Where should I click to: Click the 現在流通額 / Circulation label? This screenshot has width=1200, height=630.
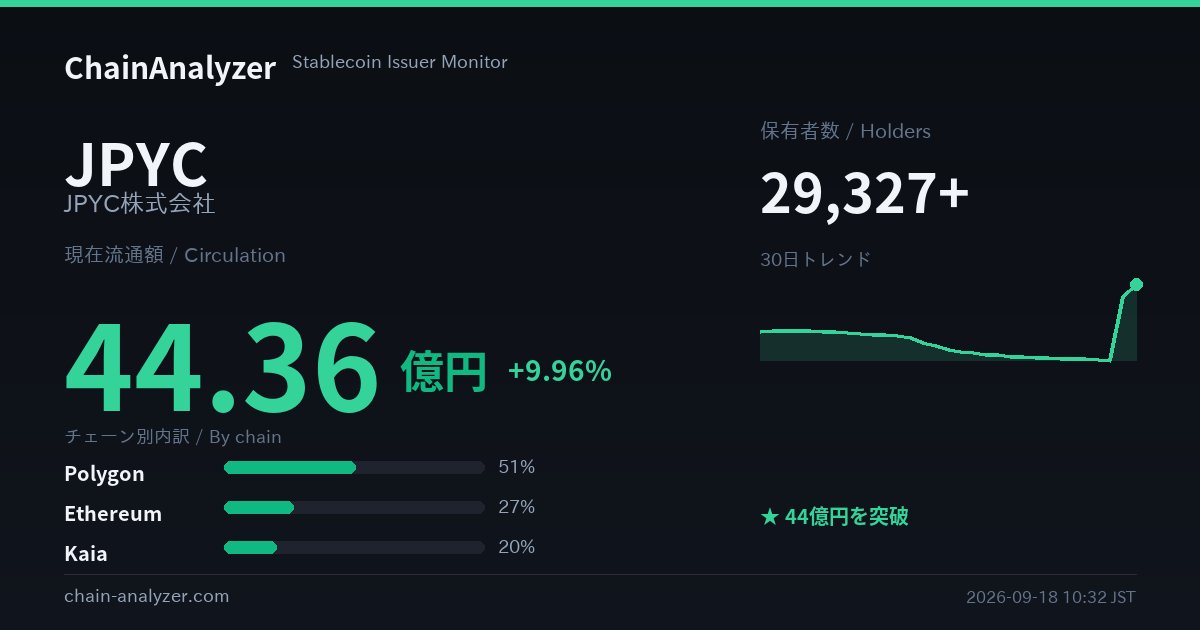[x=175, y=255]
